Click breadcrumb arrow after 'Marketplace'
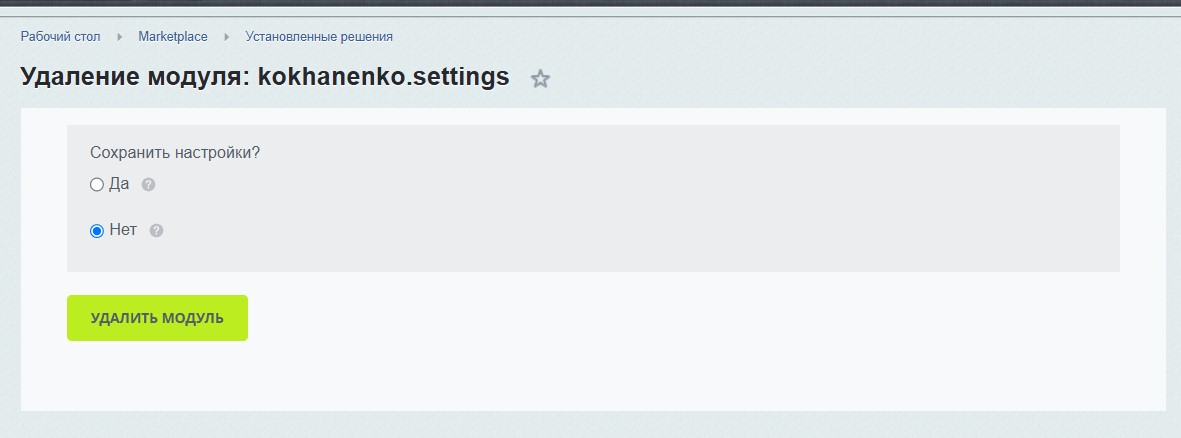Image resolution: width=1181 pixels, height=438 pixels. [x=227, y=37]
